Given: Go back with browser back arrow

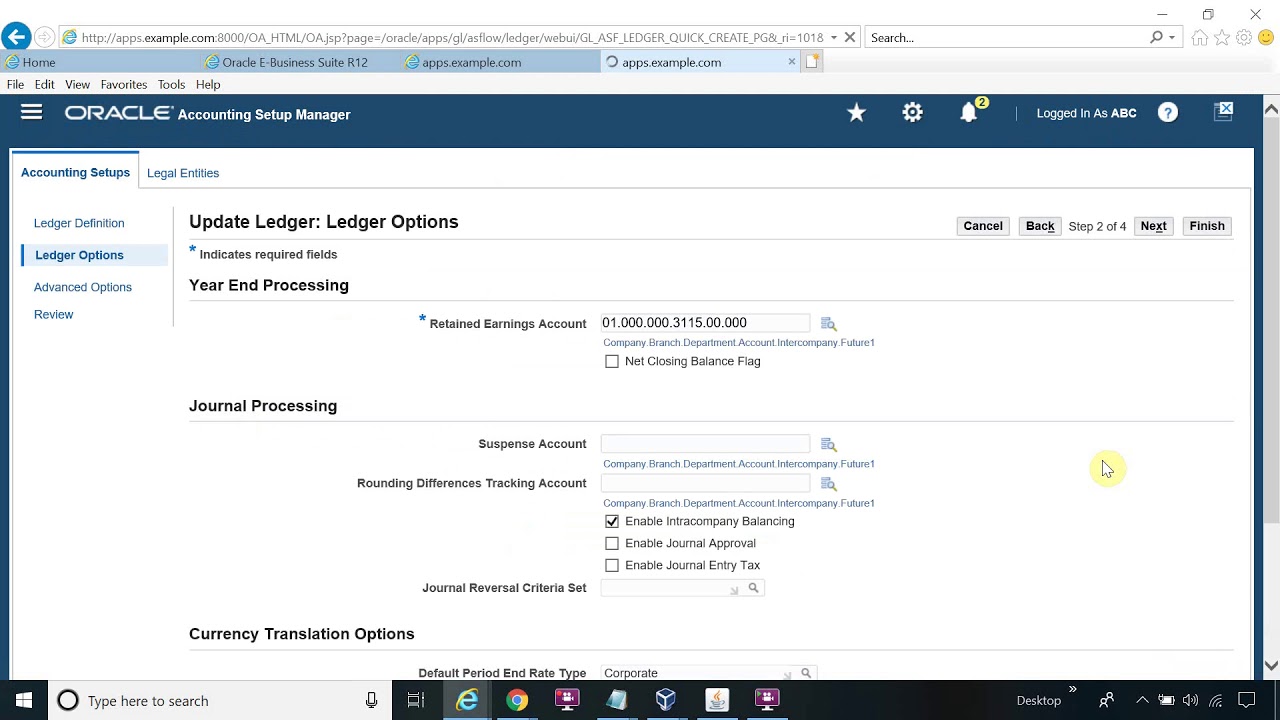Looking at the screenshot, I should coord(16,37).
